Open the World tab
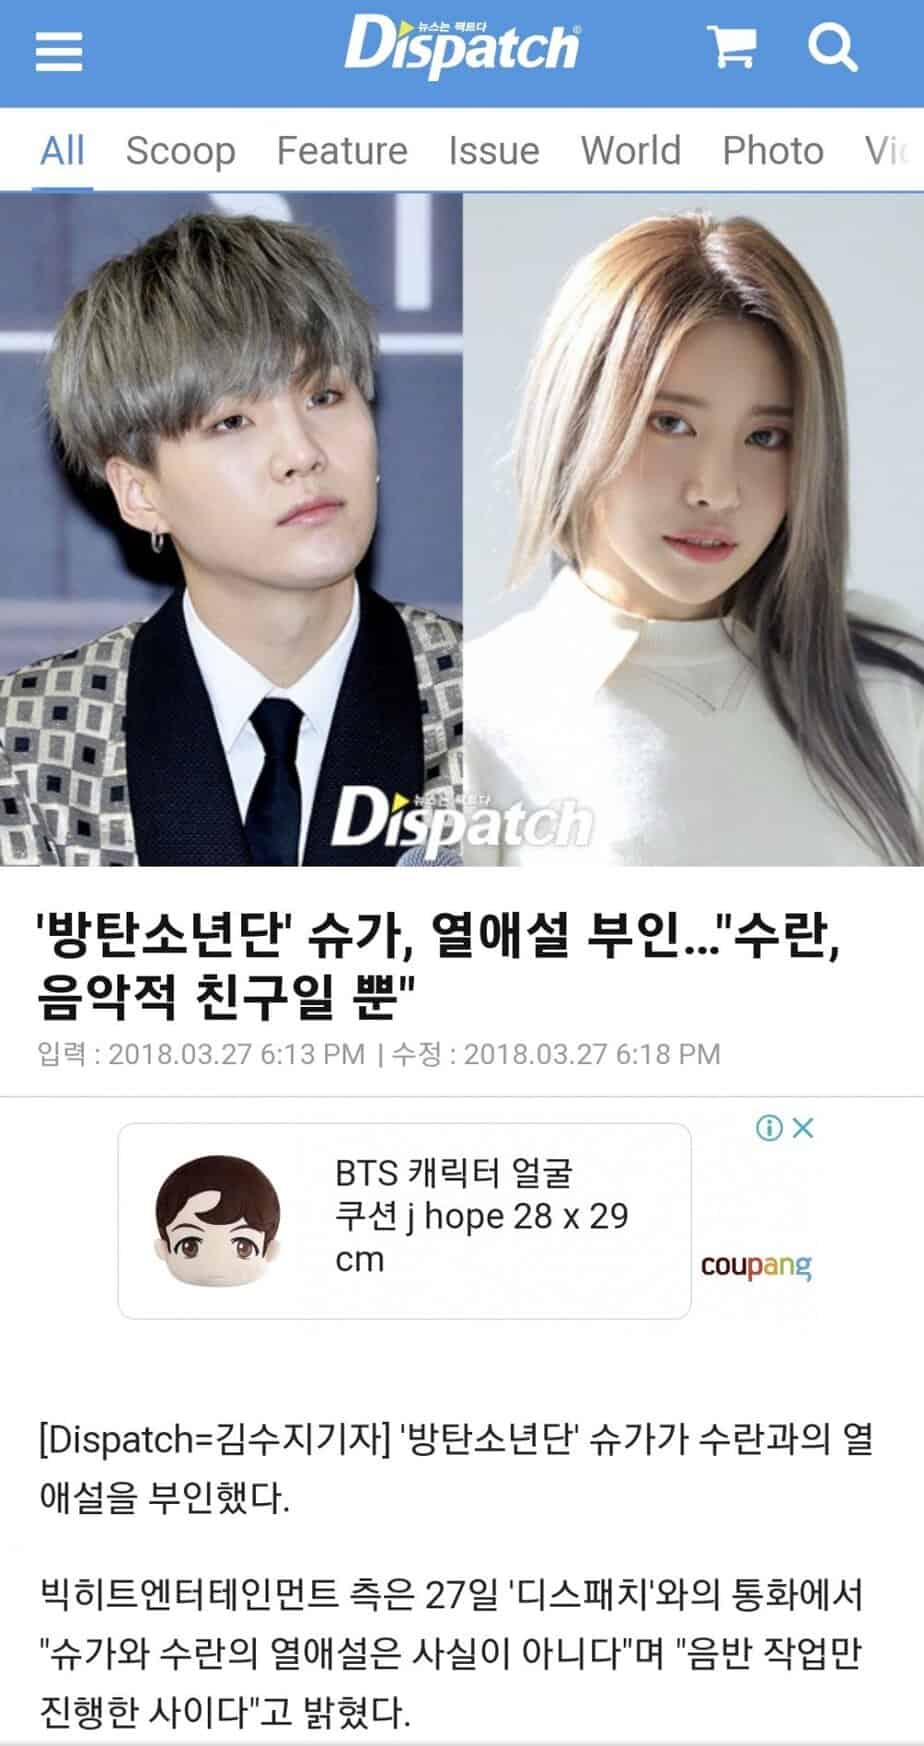924x1746 pixels. coord(631,151)
